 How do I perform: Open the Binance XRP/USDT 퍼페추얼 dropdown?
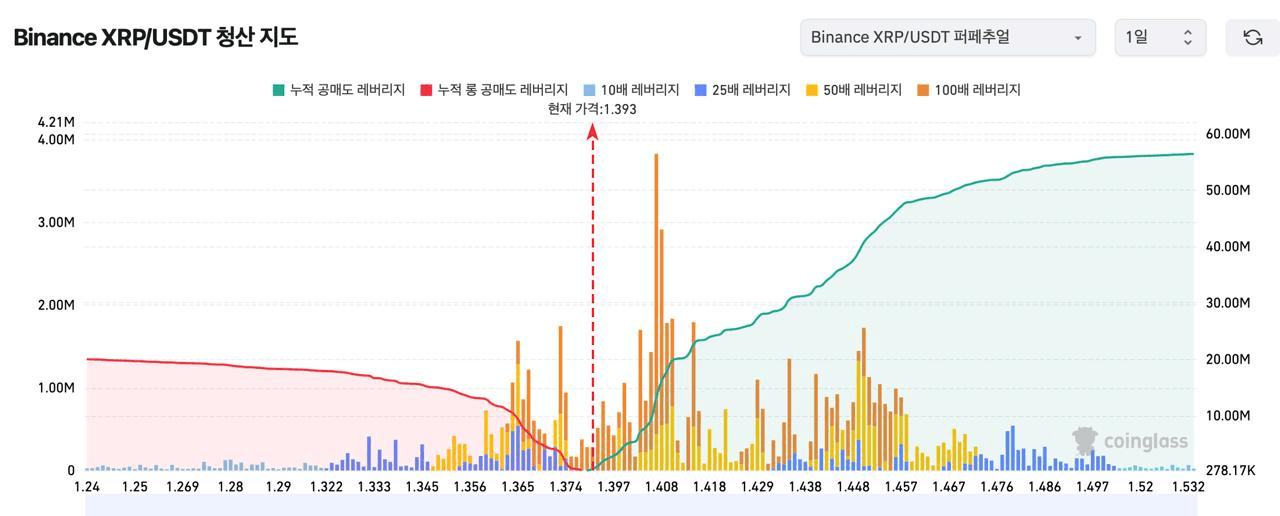(x=947, y=37)
